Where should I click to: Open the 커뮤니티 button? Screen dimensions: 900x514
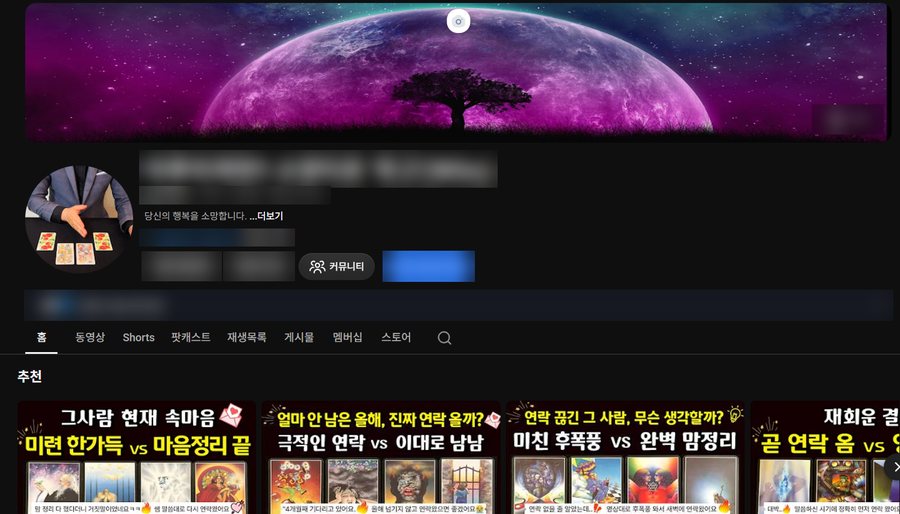point(336,267)
